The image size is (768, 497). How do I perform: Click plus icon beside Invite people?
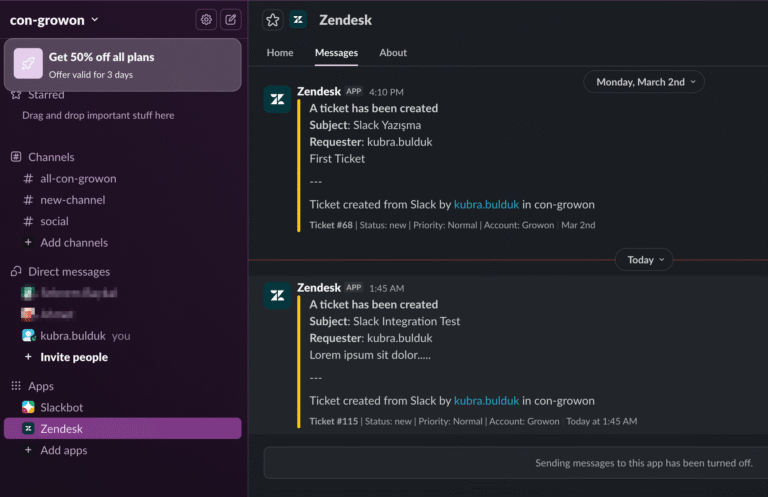[x=28, y=357]
